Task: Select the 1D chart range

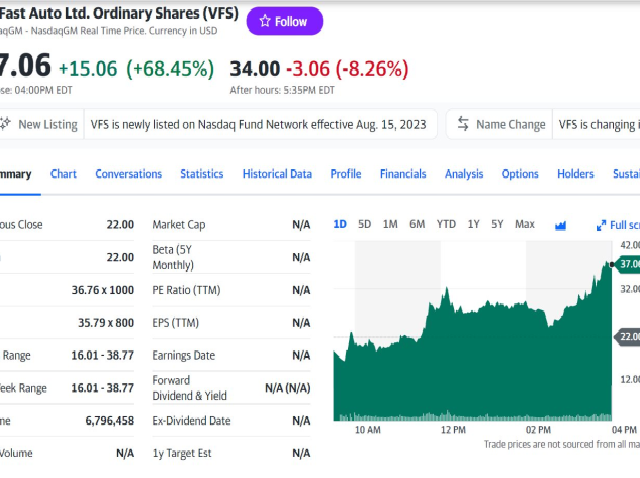Action: tap(340, 224)
